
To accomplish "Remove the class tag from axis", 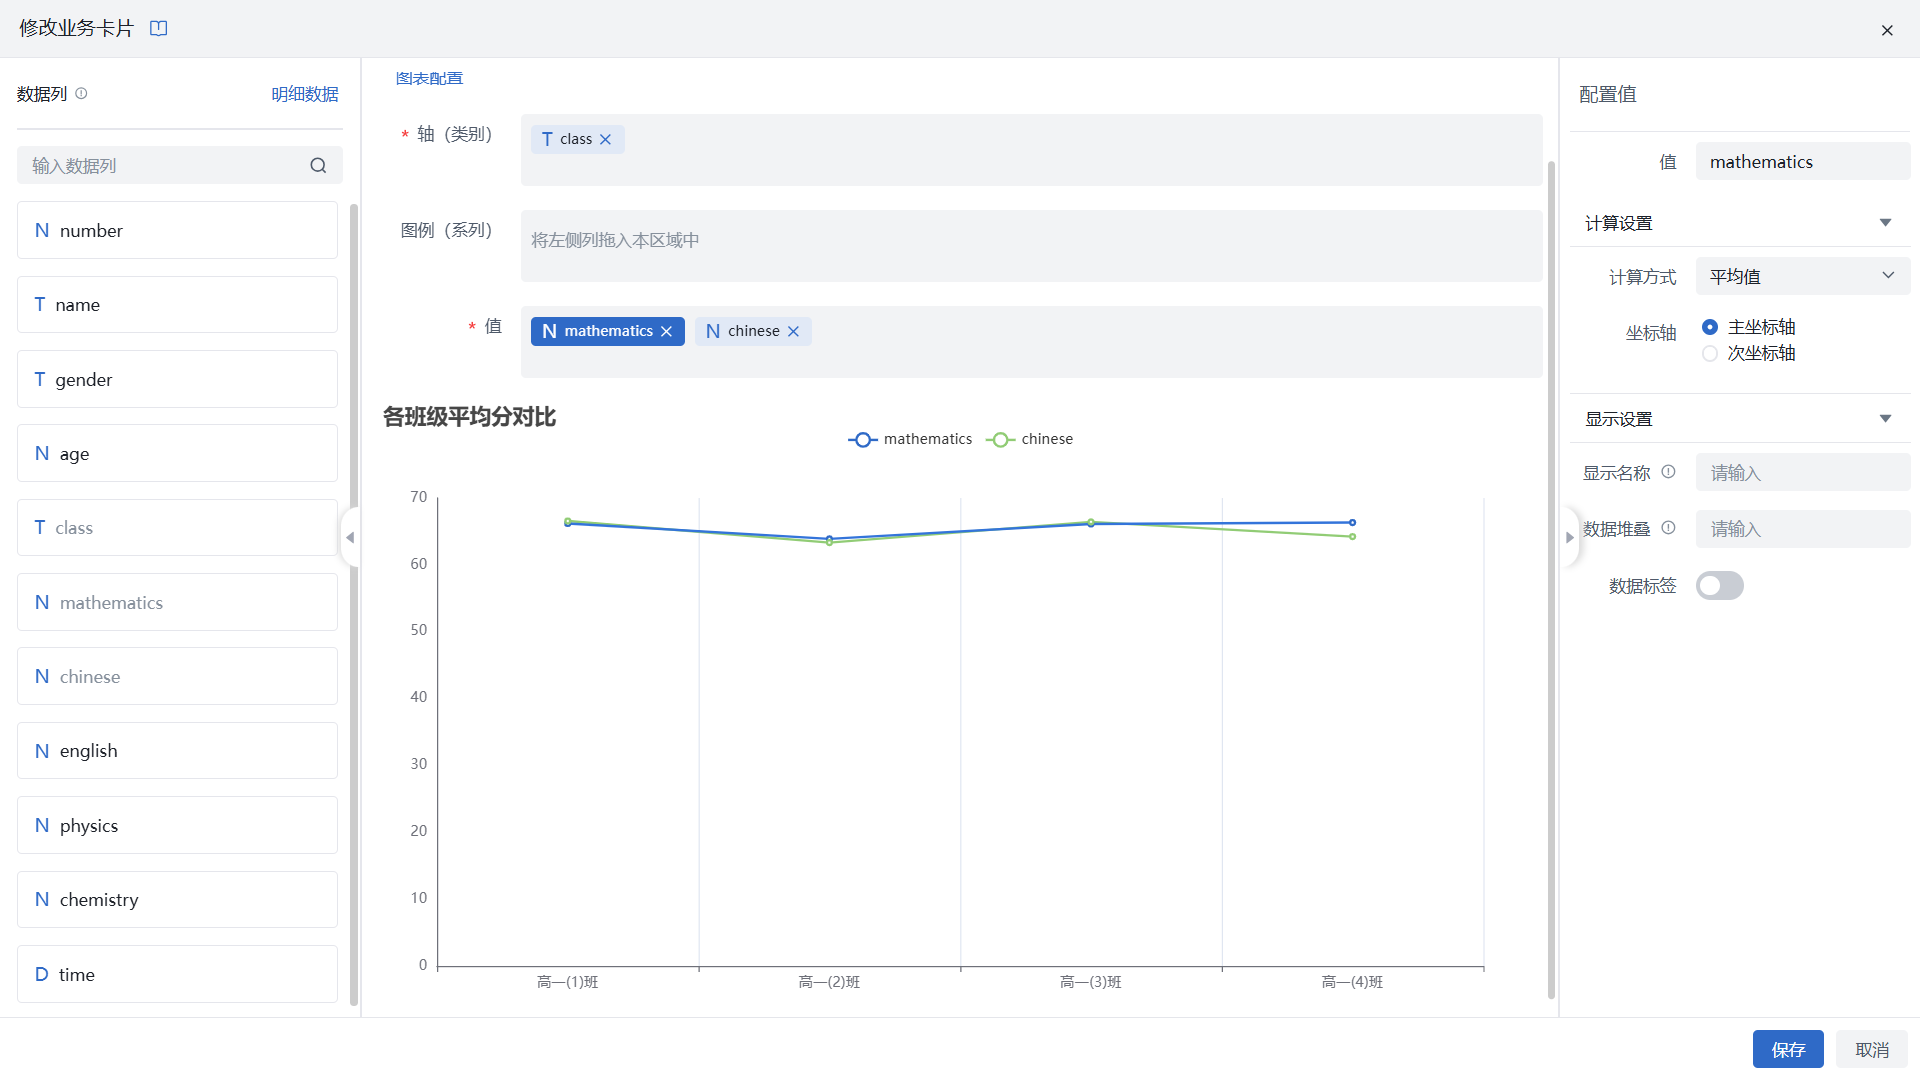I will pos(605,139).
